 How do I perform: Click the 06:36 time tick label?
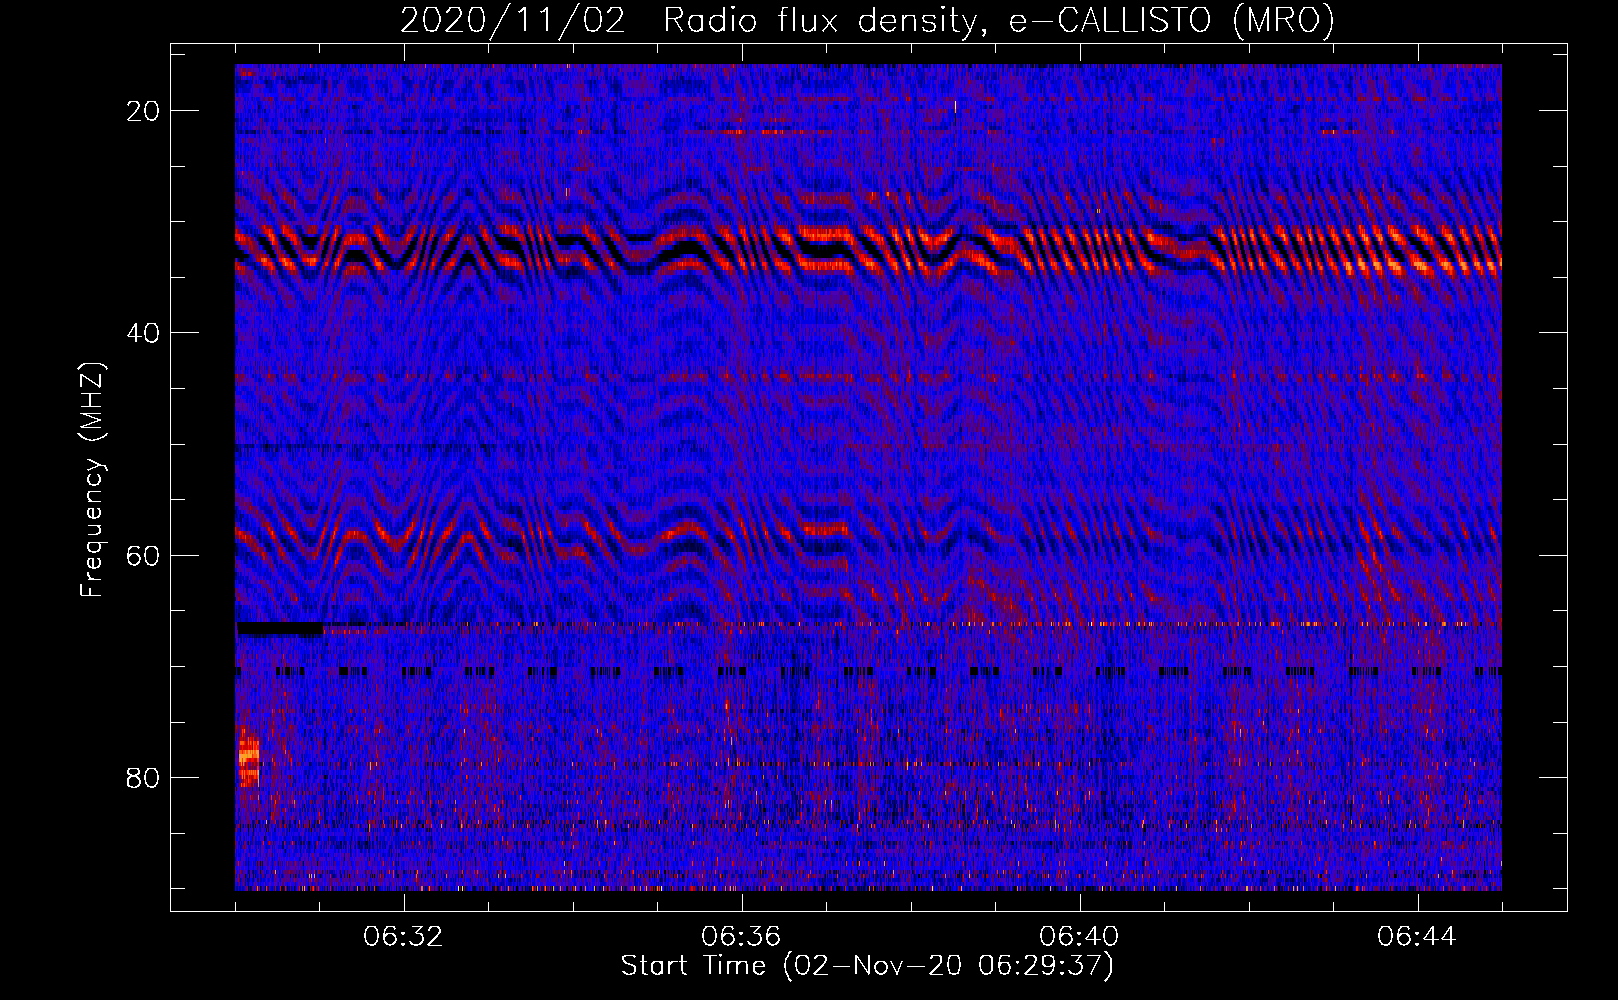click(741, 937)
